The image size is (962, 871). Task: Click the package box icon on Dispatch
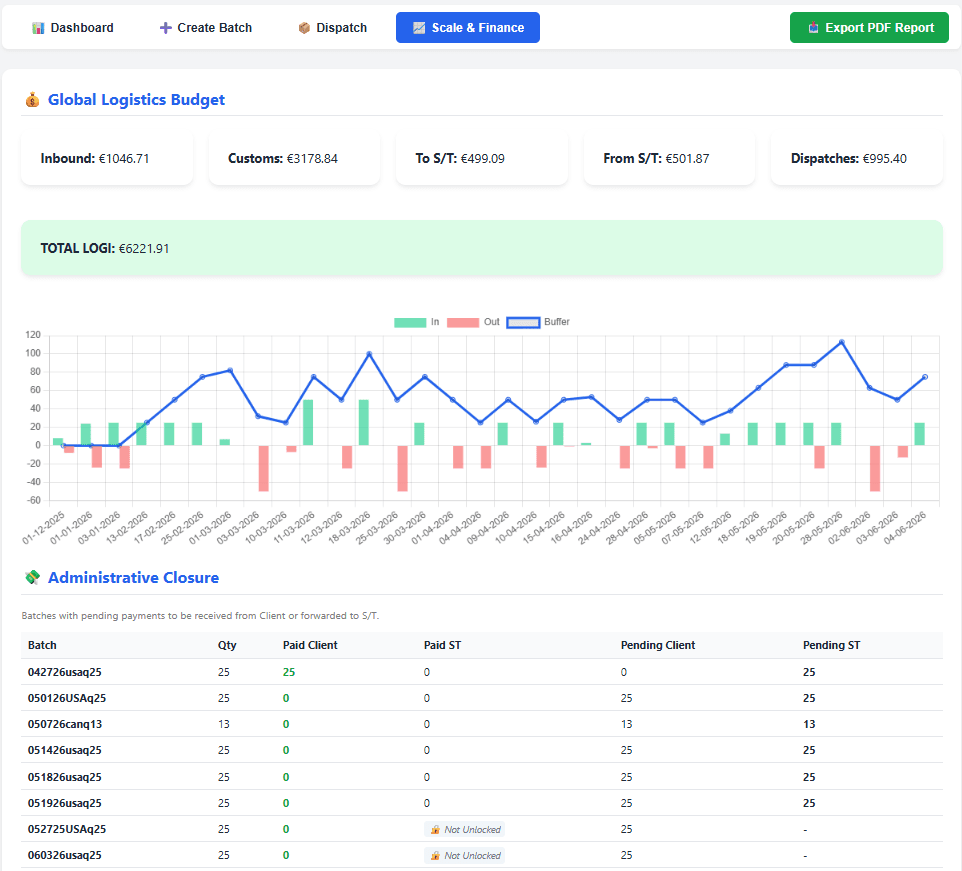(304, 28)
